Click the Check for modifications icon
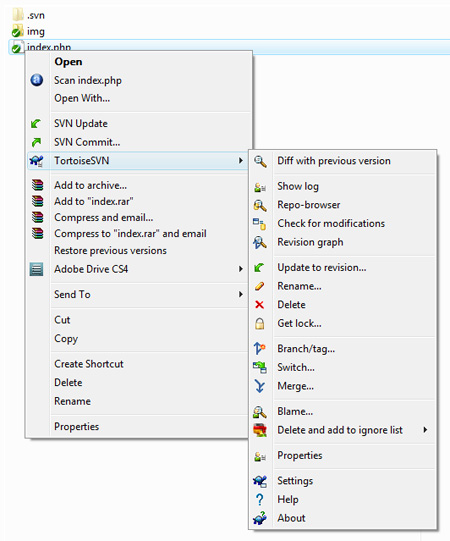The width and height of the screenshot is (450, 541). tap(260, 224)
